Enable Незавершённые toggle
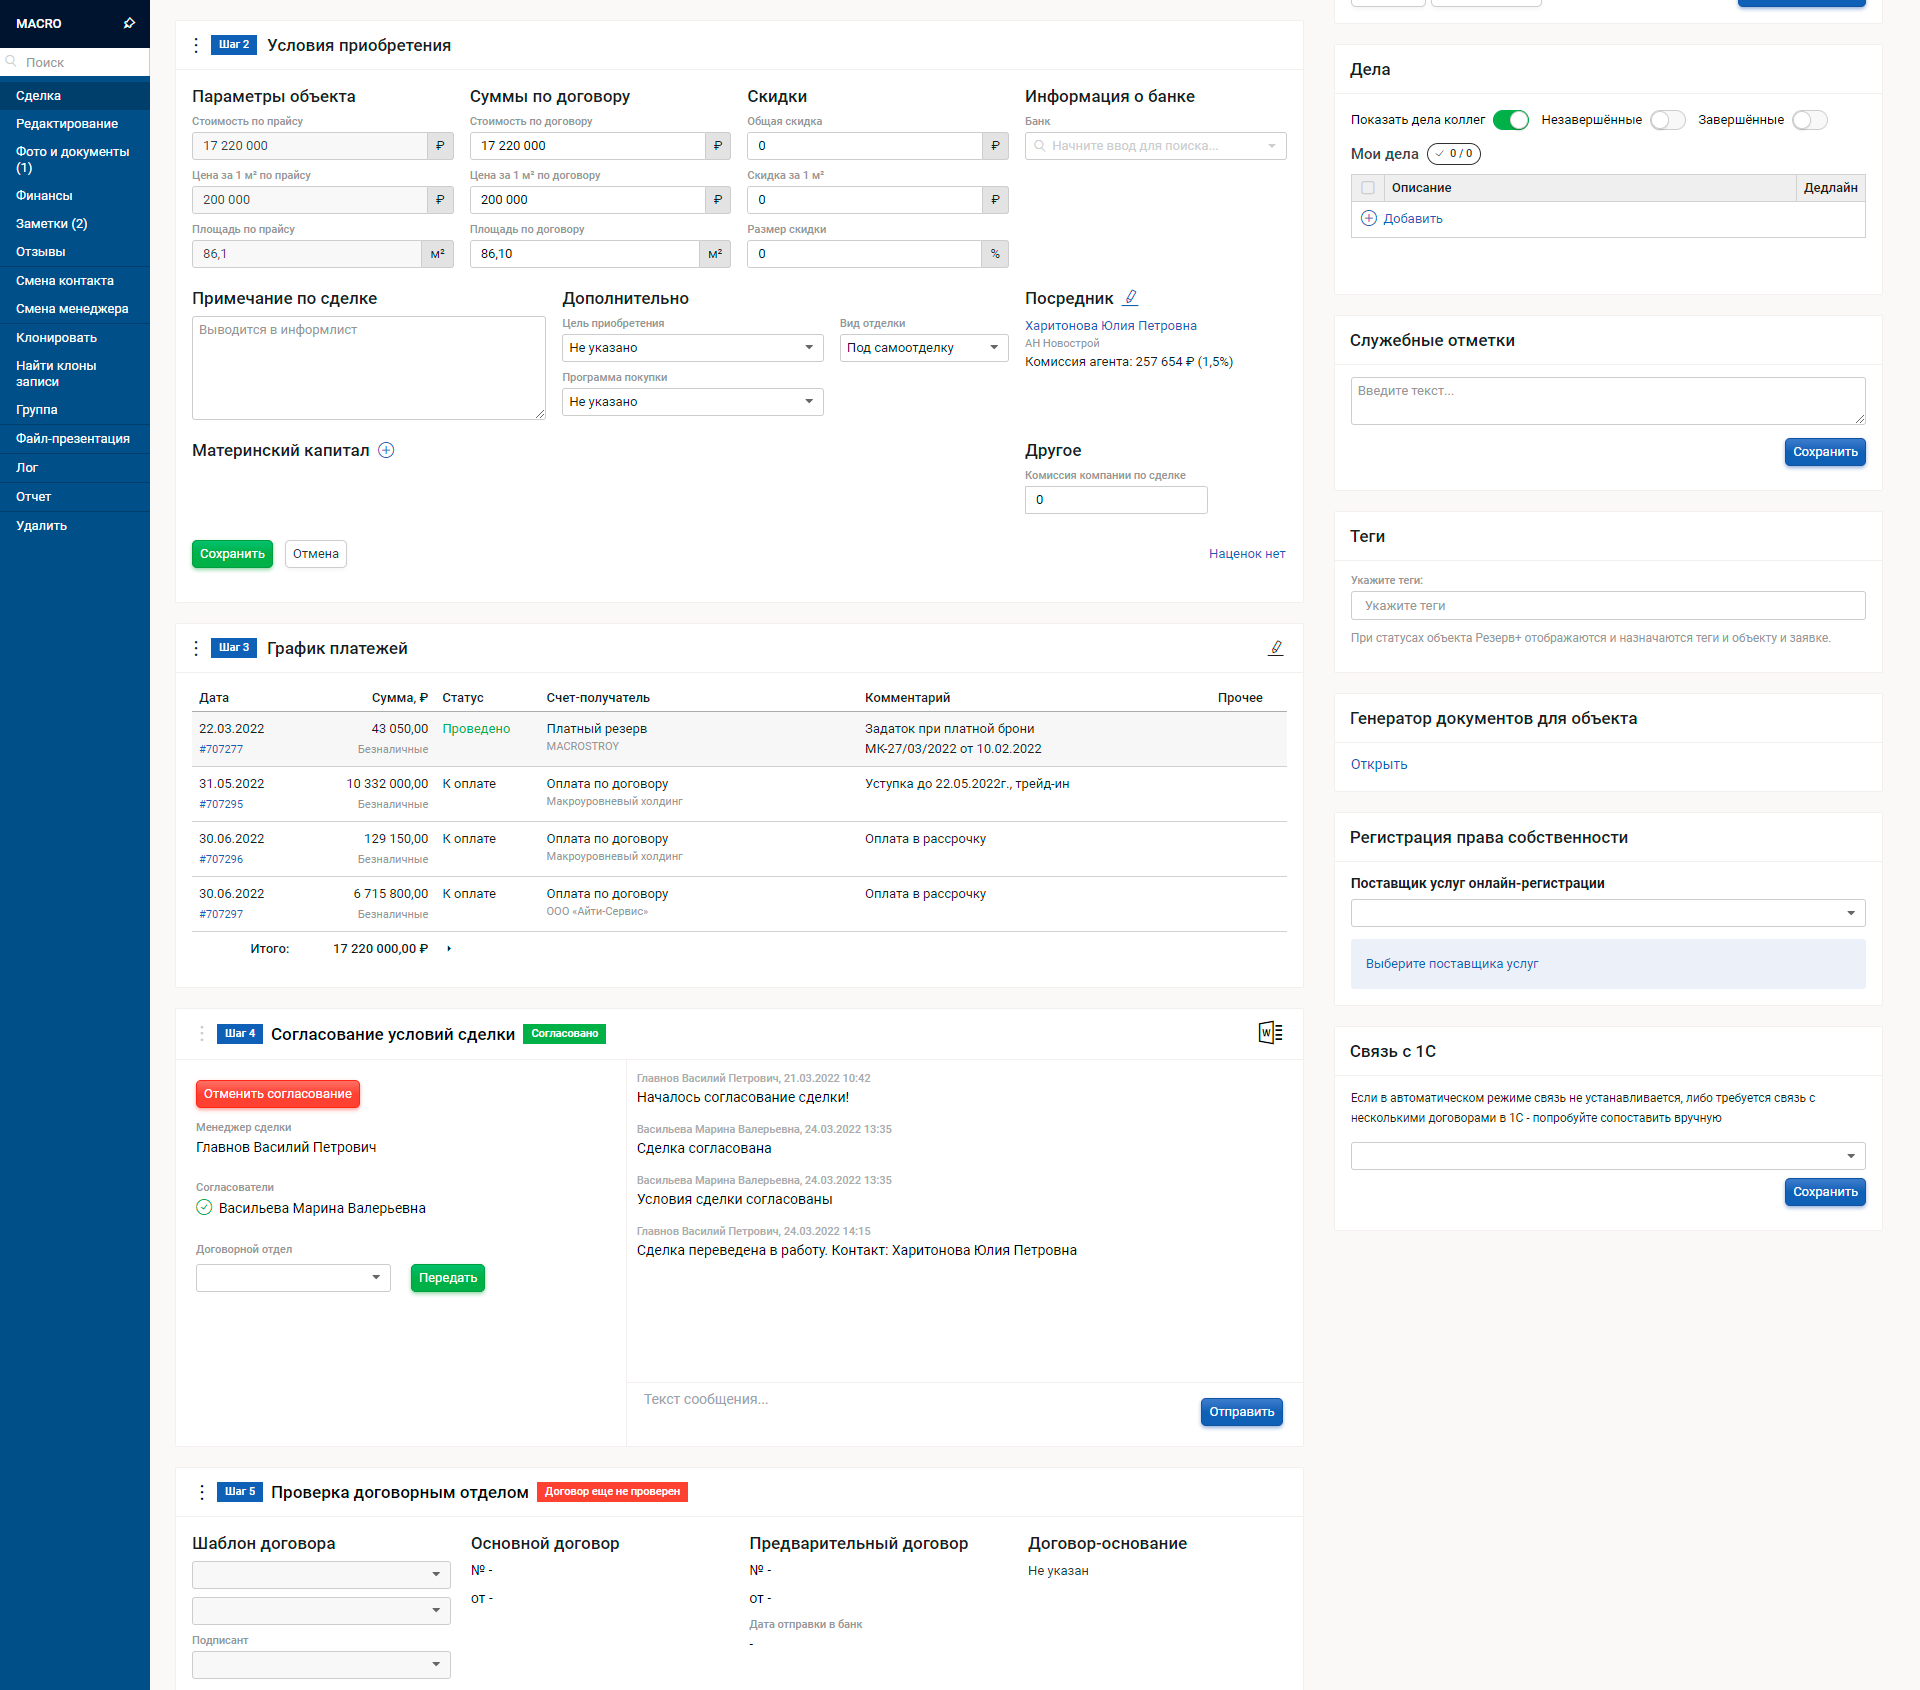This screenshot has height=1690, width=1920. click(x=1667, y=119)
